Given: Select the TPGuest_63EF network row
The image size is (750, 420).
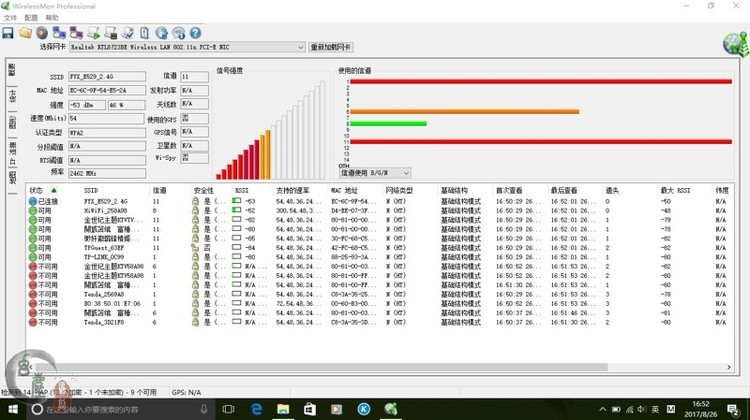Looking at the screenshot, I should pos(378,248).
